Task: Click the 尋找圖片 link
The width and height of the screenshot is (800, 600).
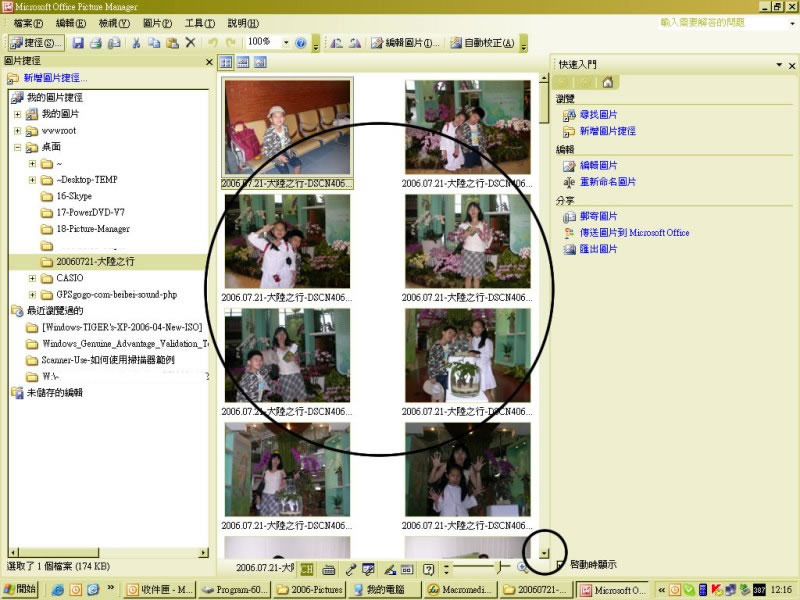Action: coord(598,115)
